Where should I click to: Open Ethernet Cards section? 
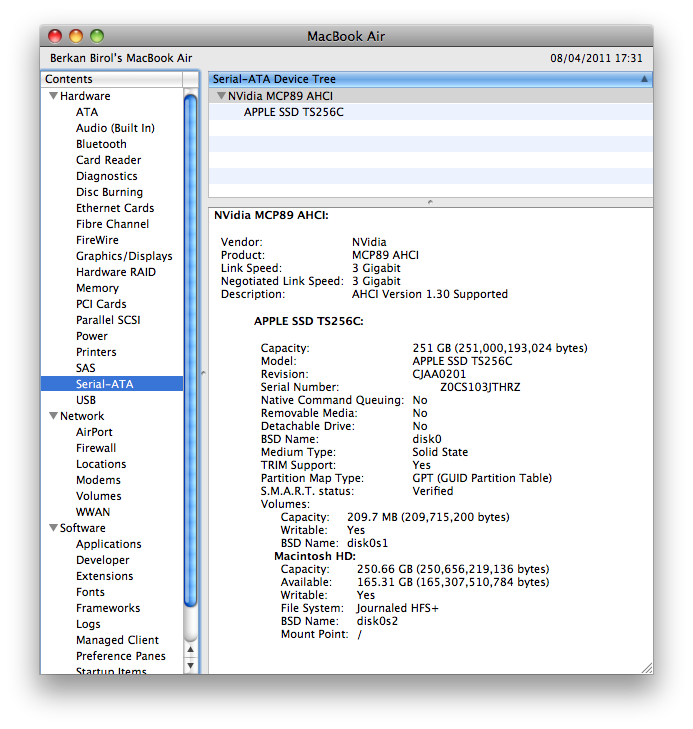(x=115, y=208)
